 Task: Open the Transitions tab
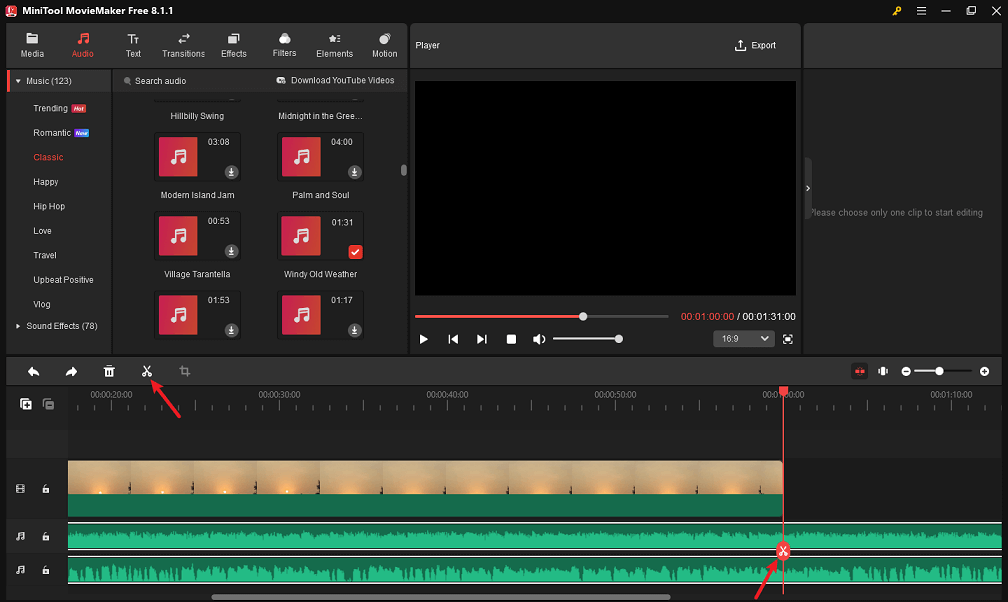tap(183, 46)
